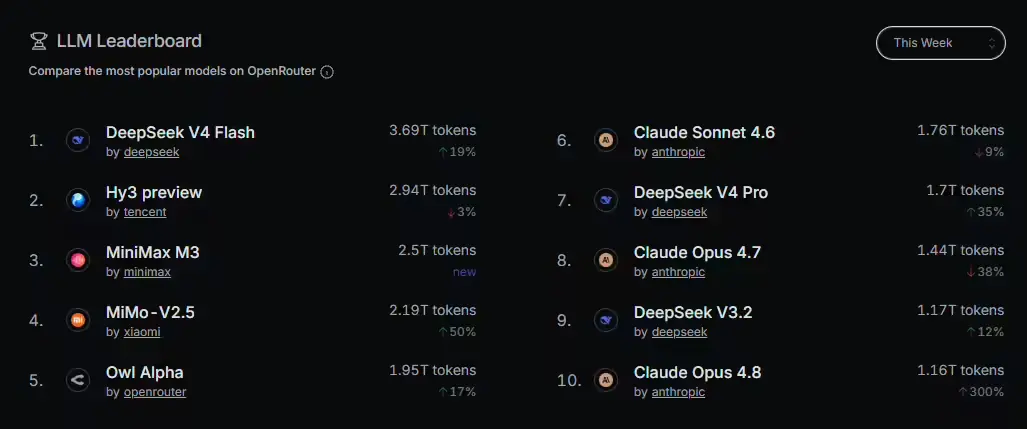Open the openrouter author link under Owl Alpha
Image resolution: width=1027 pixels, height=429 pixels.
(x=155, y=392)
